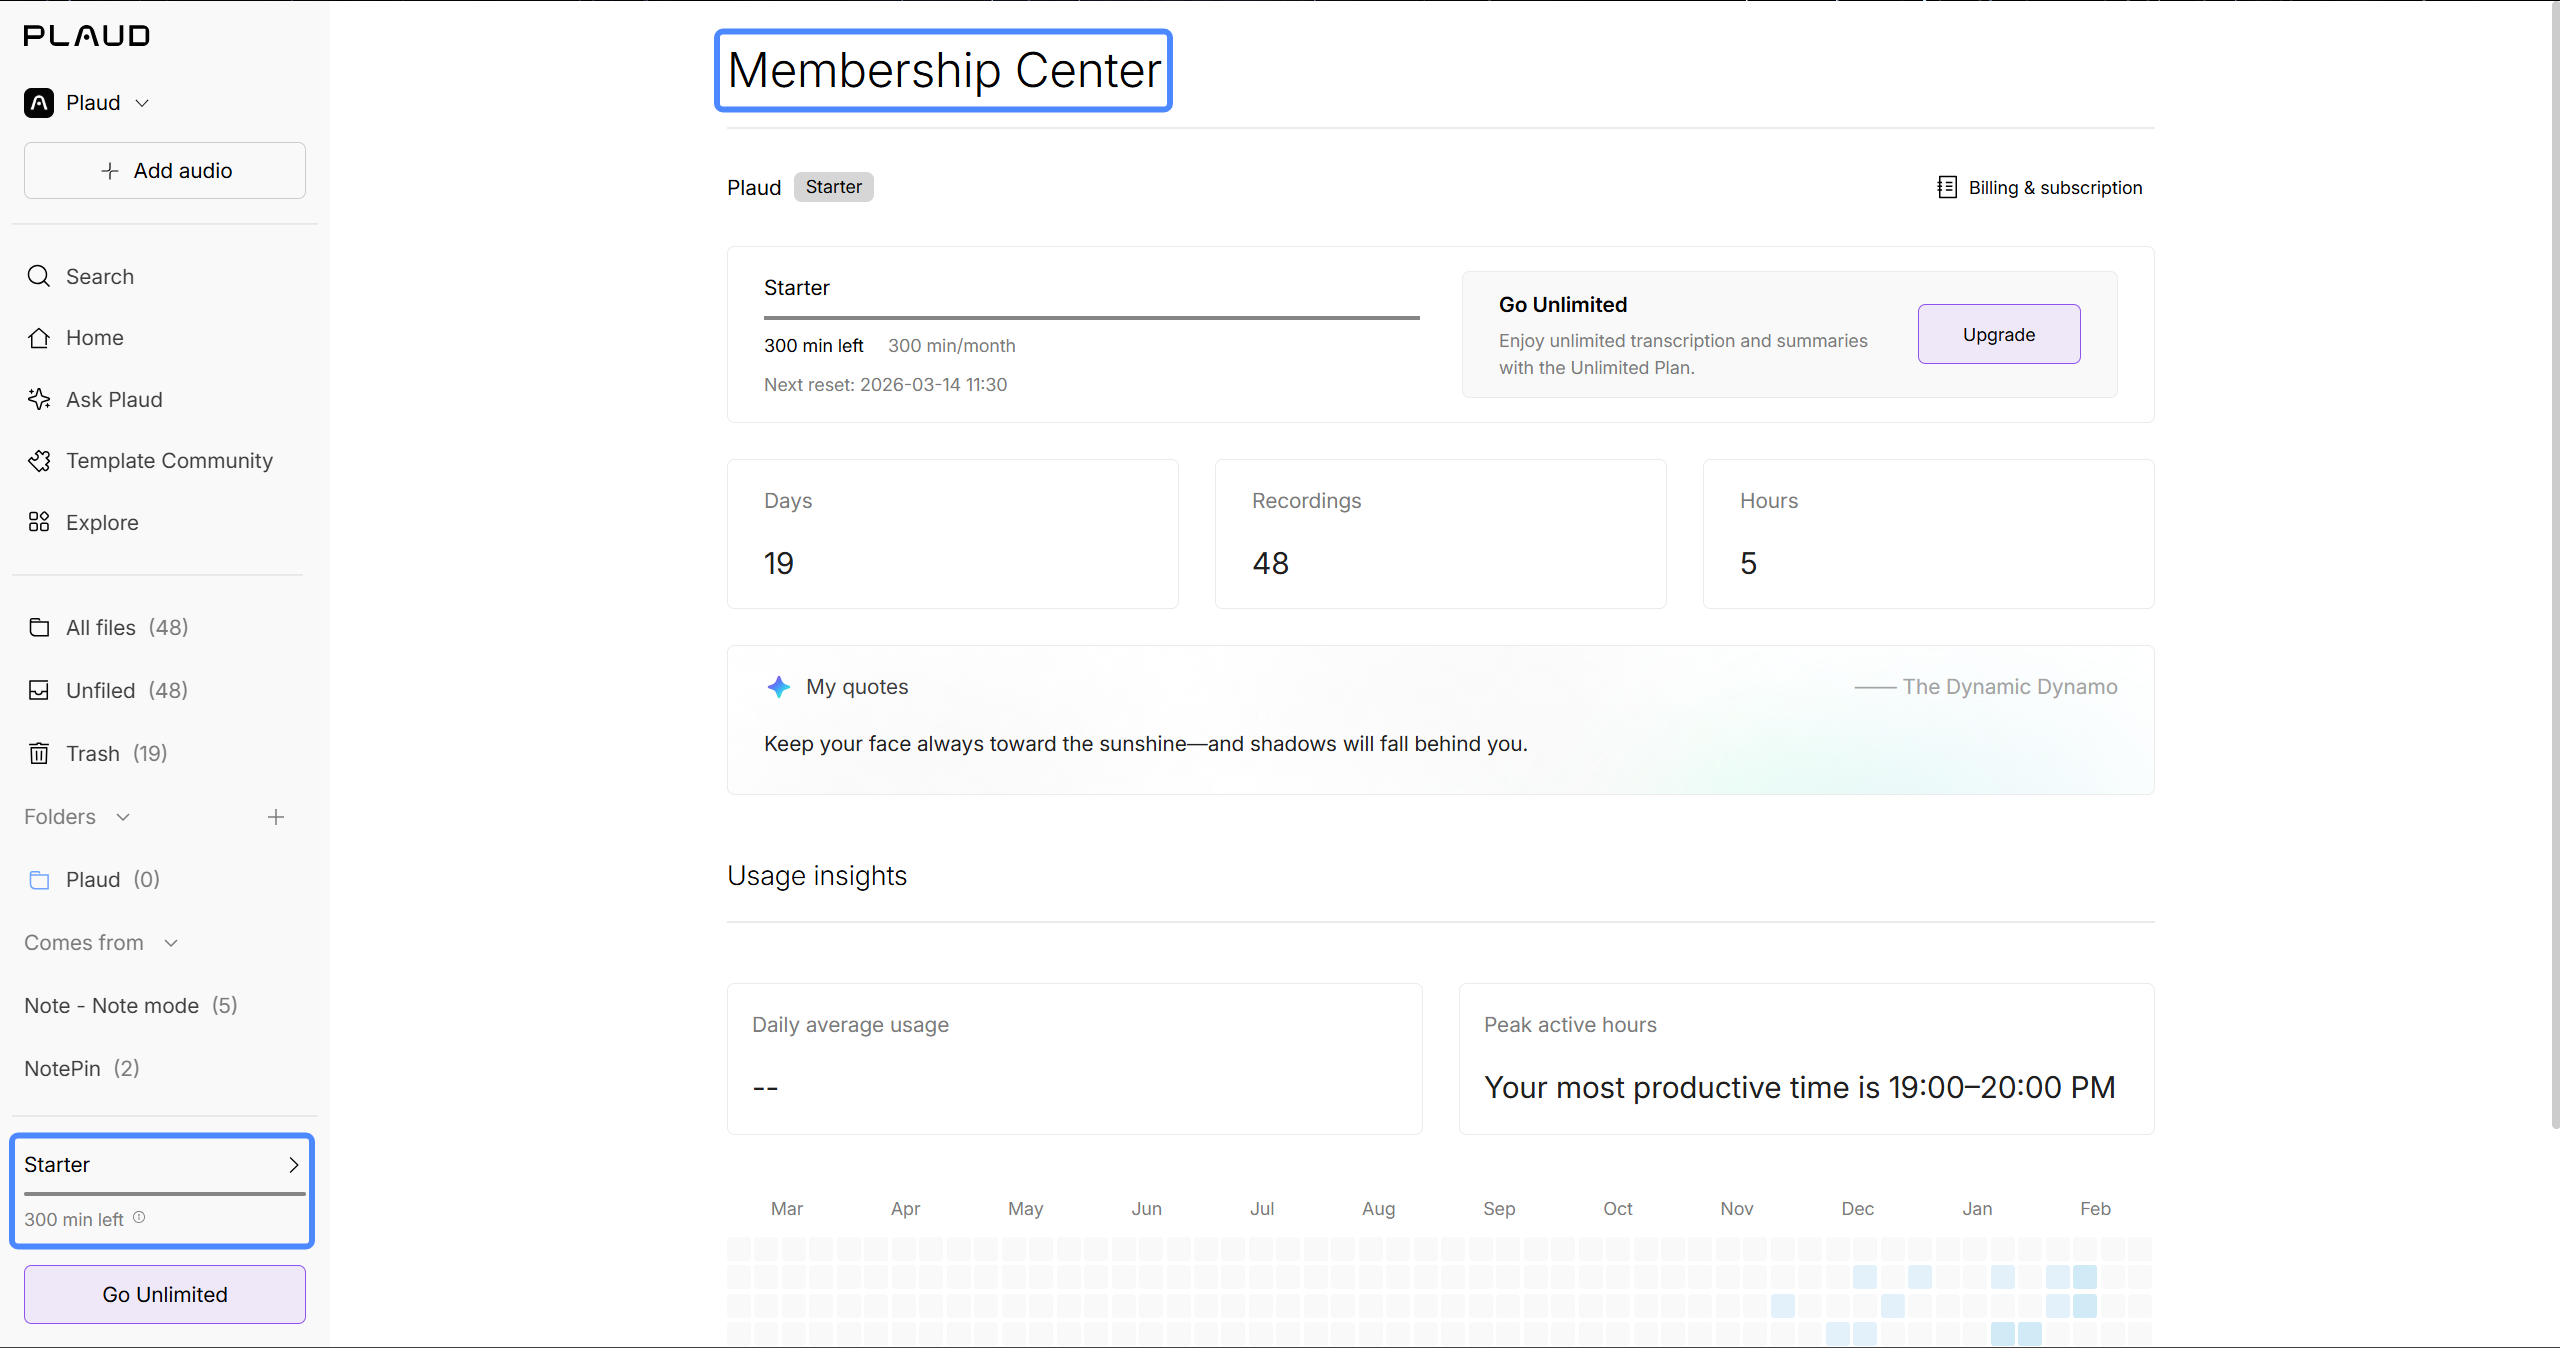
Task: Click the Go Unlimited promo title
Action: point(1563,305)
